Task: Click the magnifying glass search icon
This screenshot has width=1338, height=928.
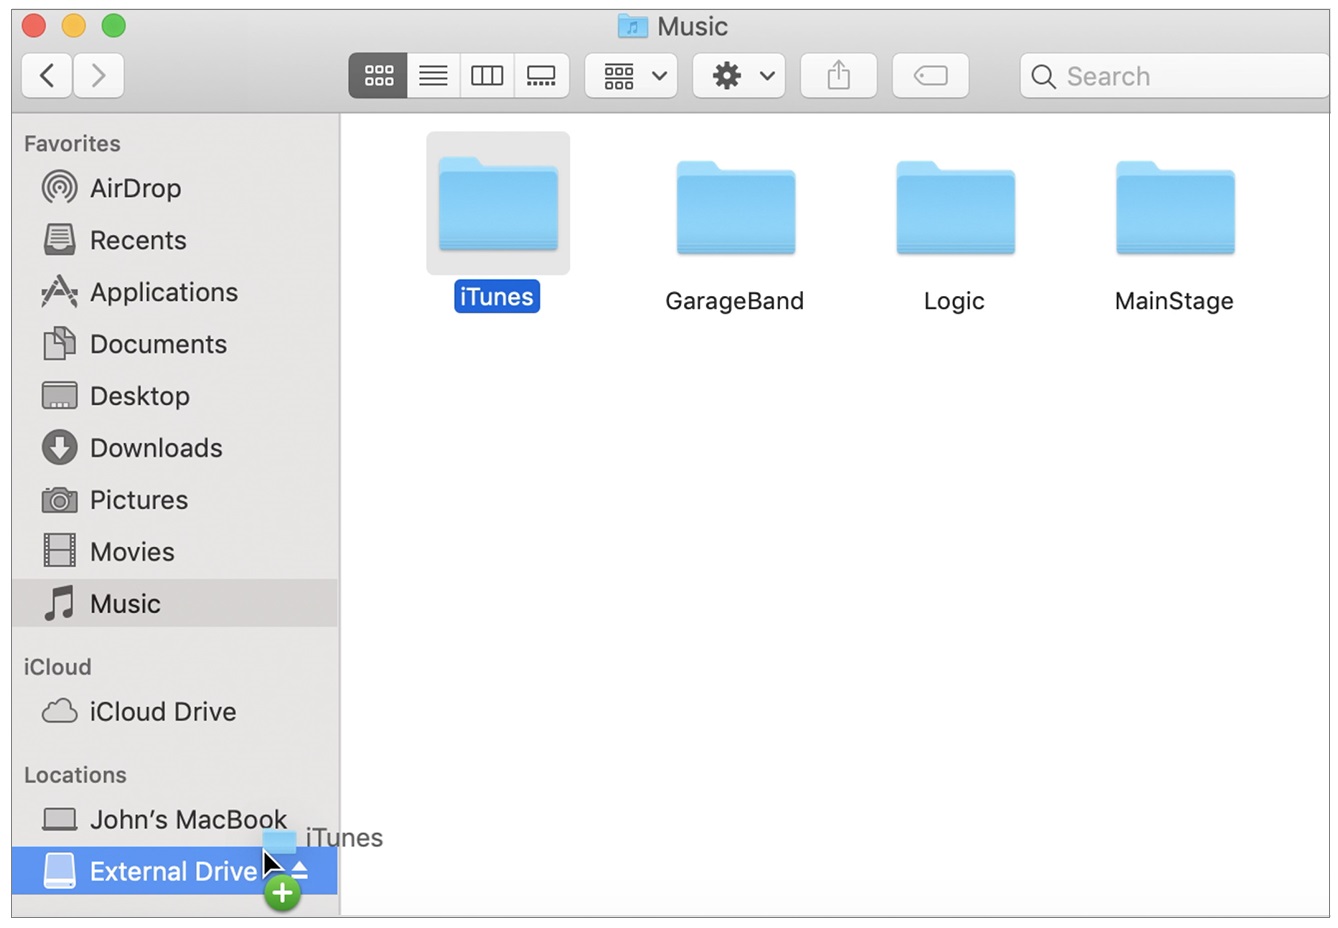Action: click(x=1043, y=76)
